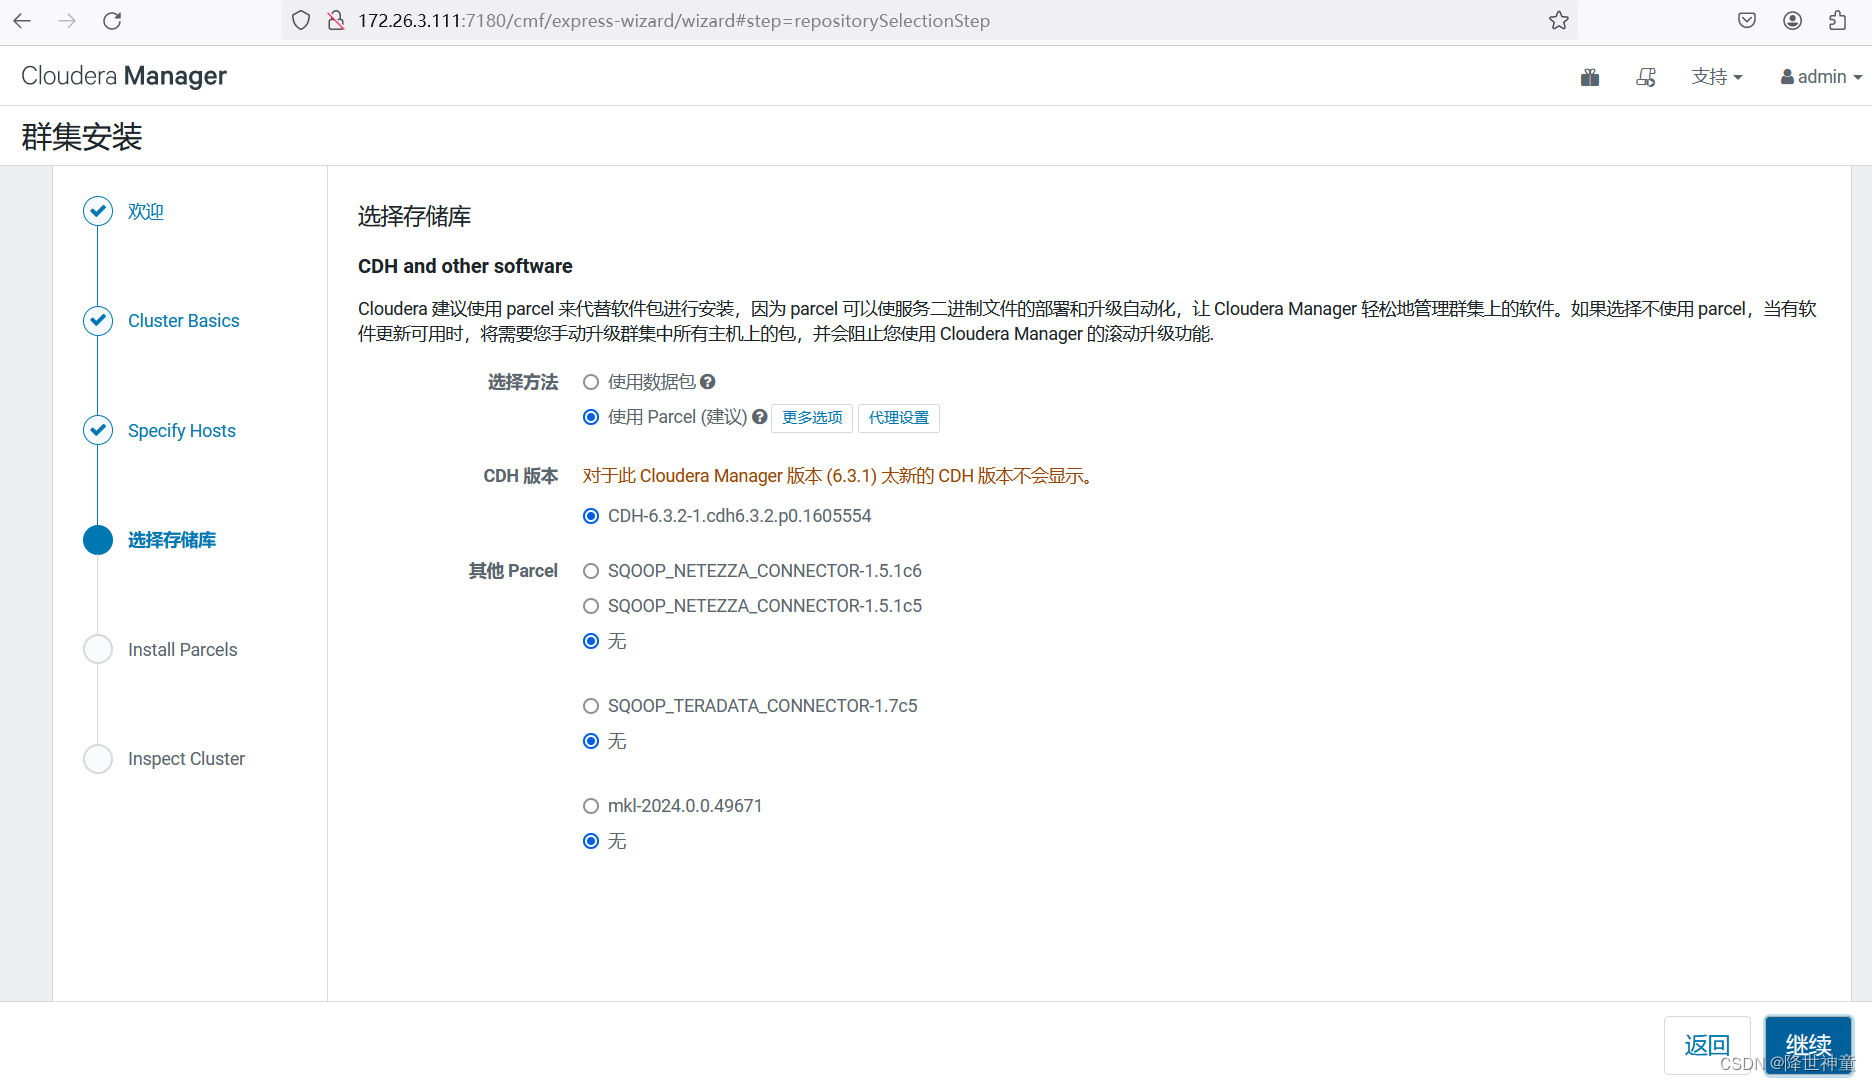Select the 使用数据包 radio option
This screenshot has height=1082, width=1872.
[x=590, y=381]
